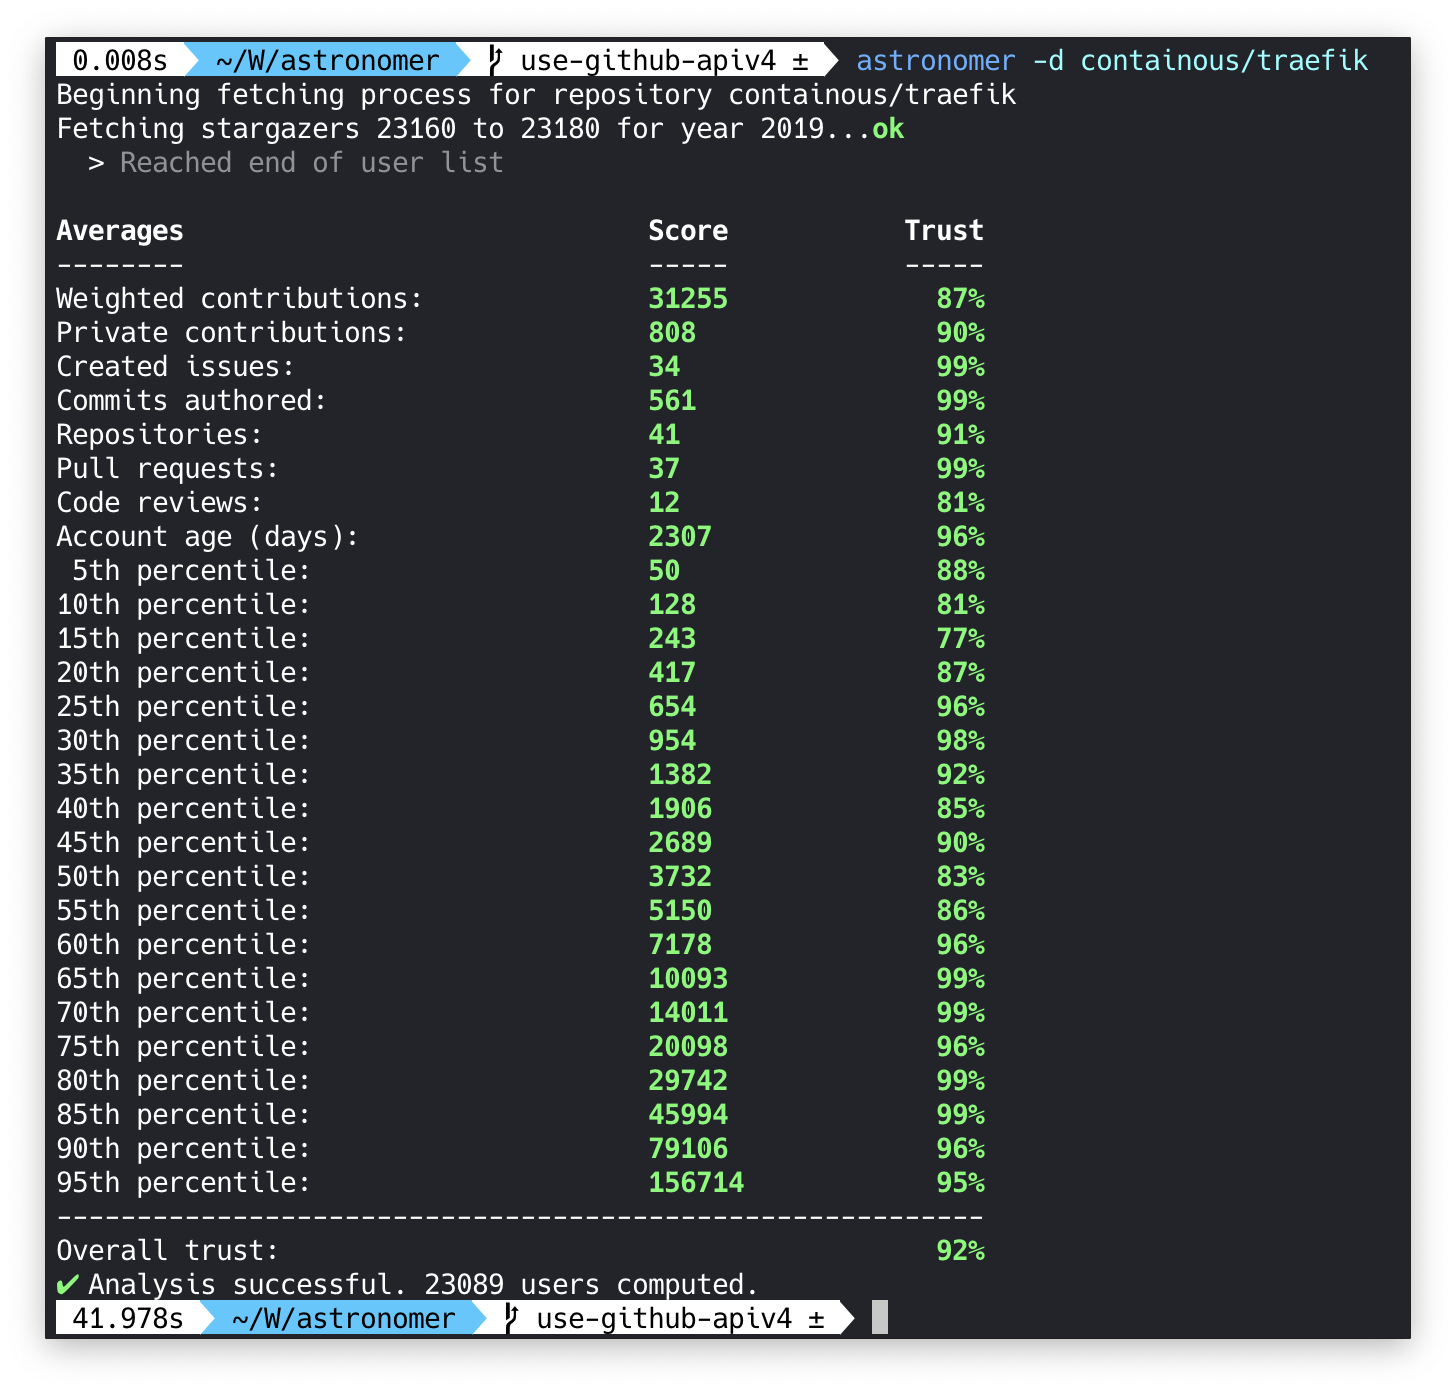
Task: Click 20th percentile score 417
Action: coord(672,673)
